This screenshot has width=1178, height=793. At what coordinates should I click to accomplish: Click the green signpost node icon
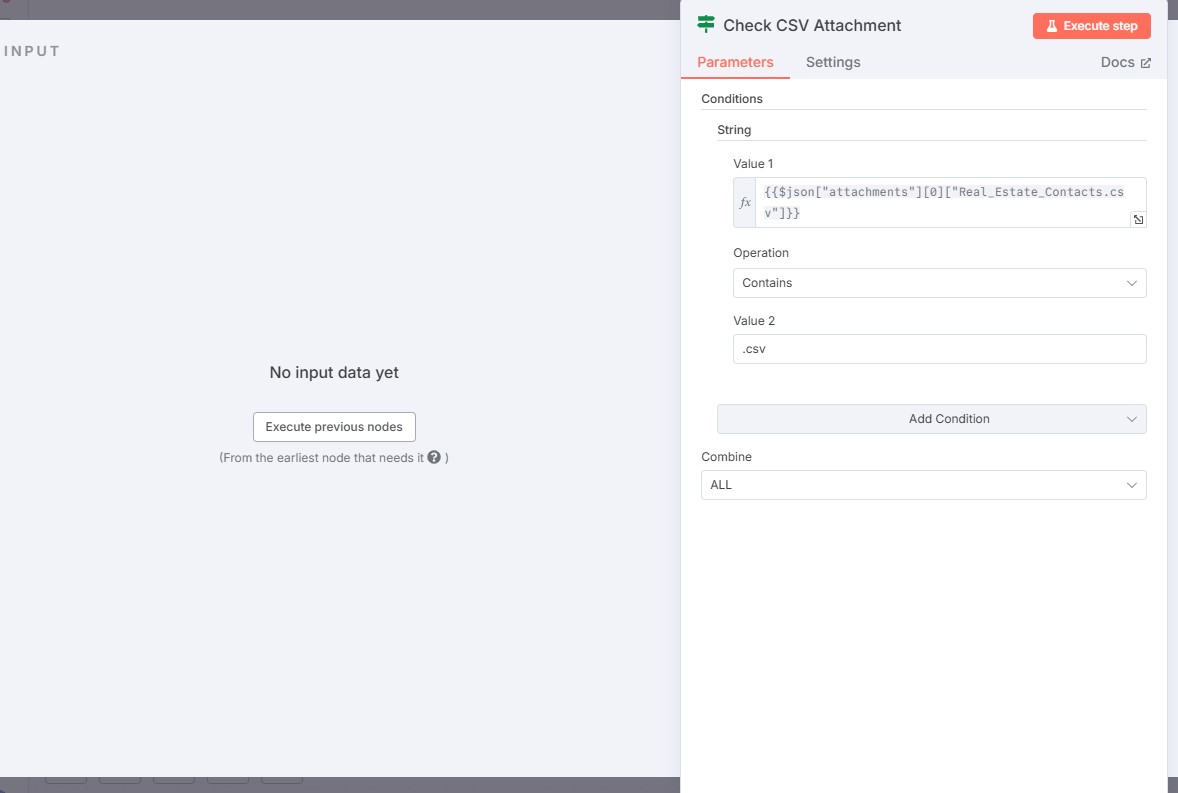coord(705,24)
